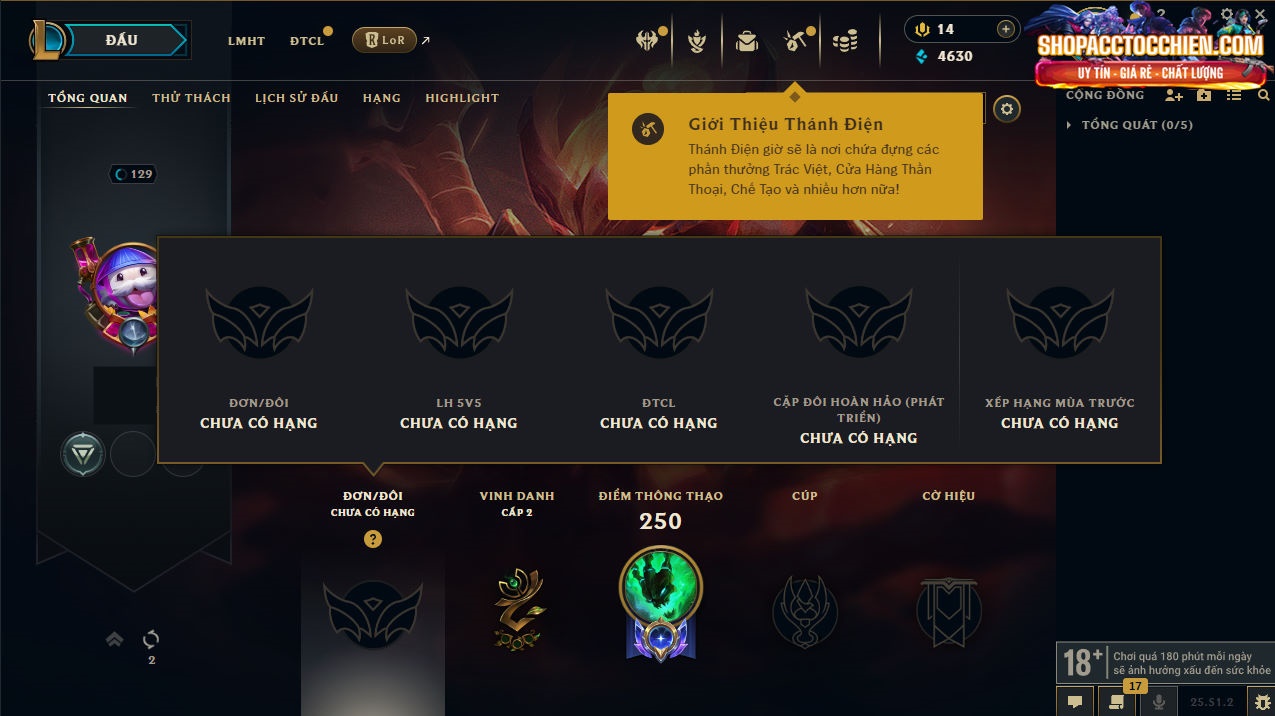Launch the LoR external link button
The image size is (1275, 716).
(385, 40)
